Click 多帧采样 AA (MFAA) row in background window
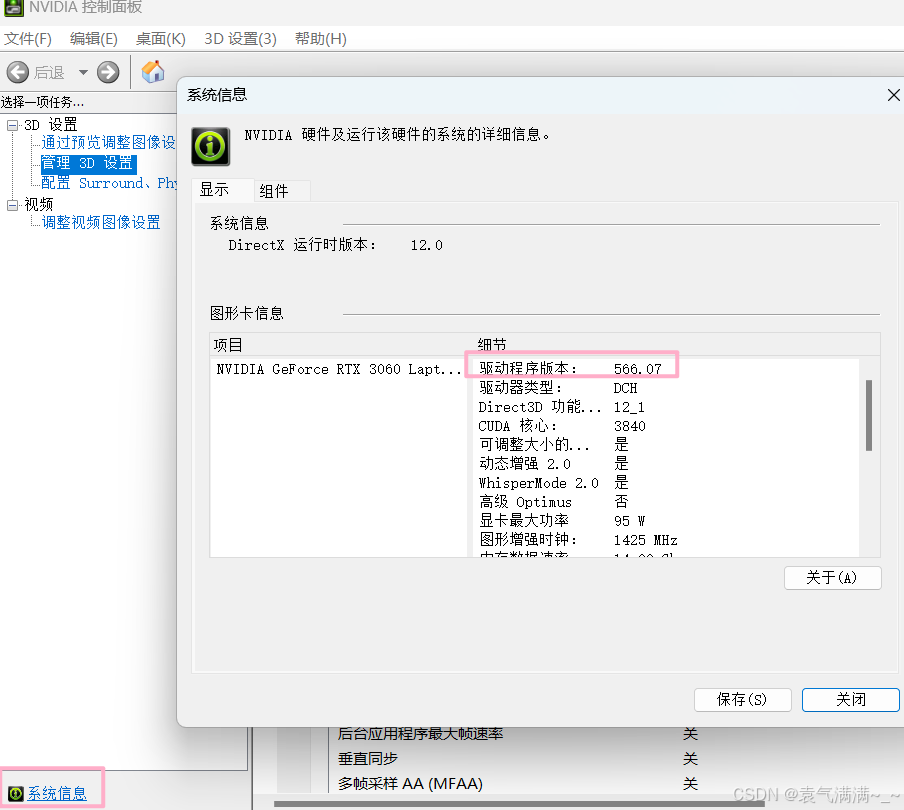Viewport: 904px width, 810px height. pyautogui.click(x=518, y=783)
